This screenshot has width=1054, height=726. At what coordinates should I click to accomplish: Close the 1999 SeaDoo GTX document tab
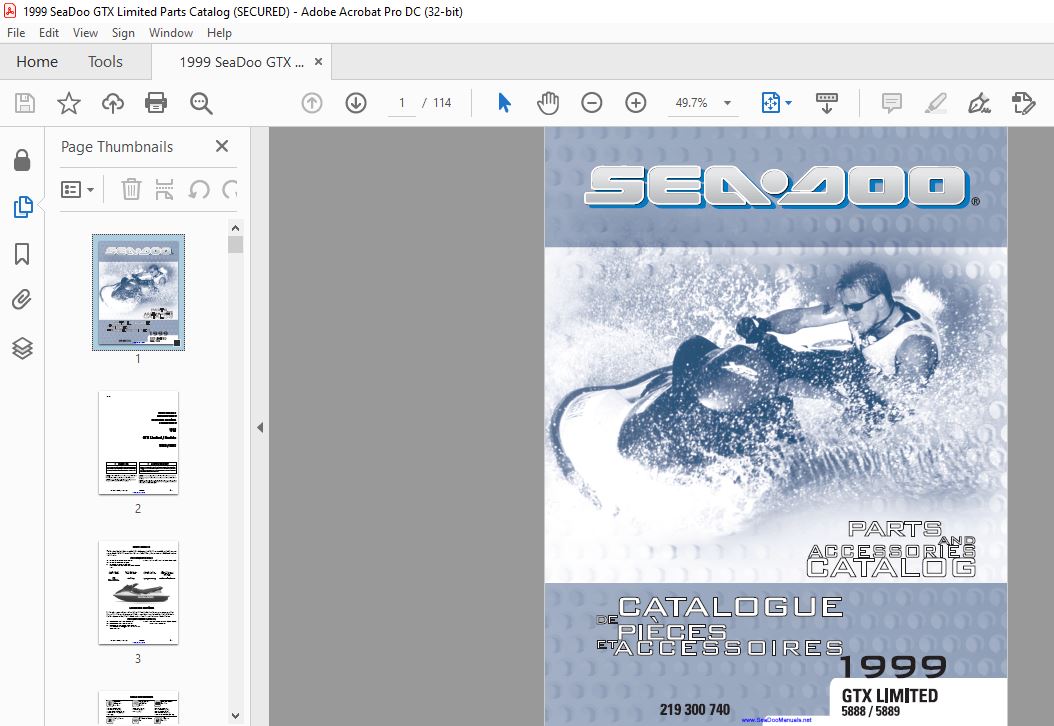(319, 62)
